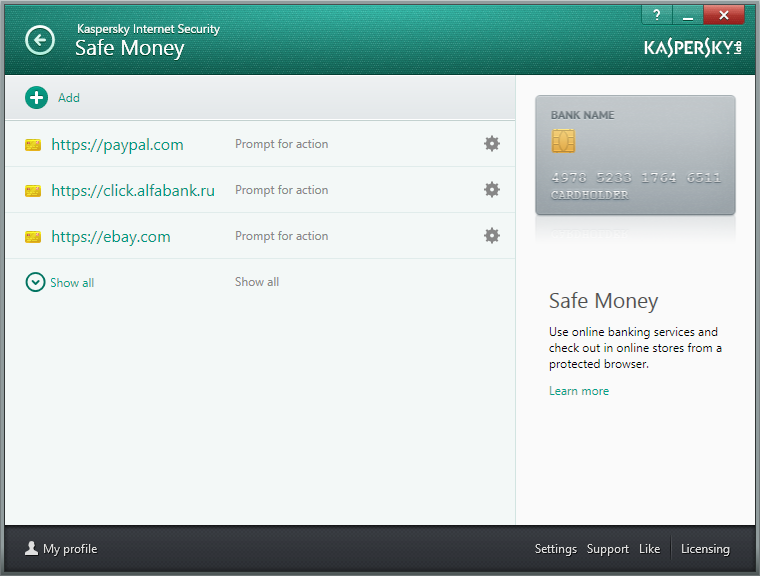Click the question mark help button
This screenshot has width=760, height=576.
pyautogui.click(x=657, y=15)
